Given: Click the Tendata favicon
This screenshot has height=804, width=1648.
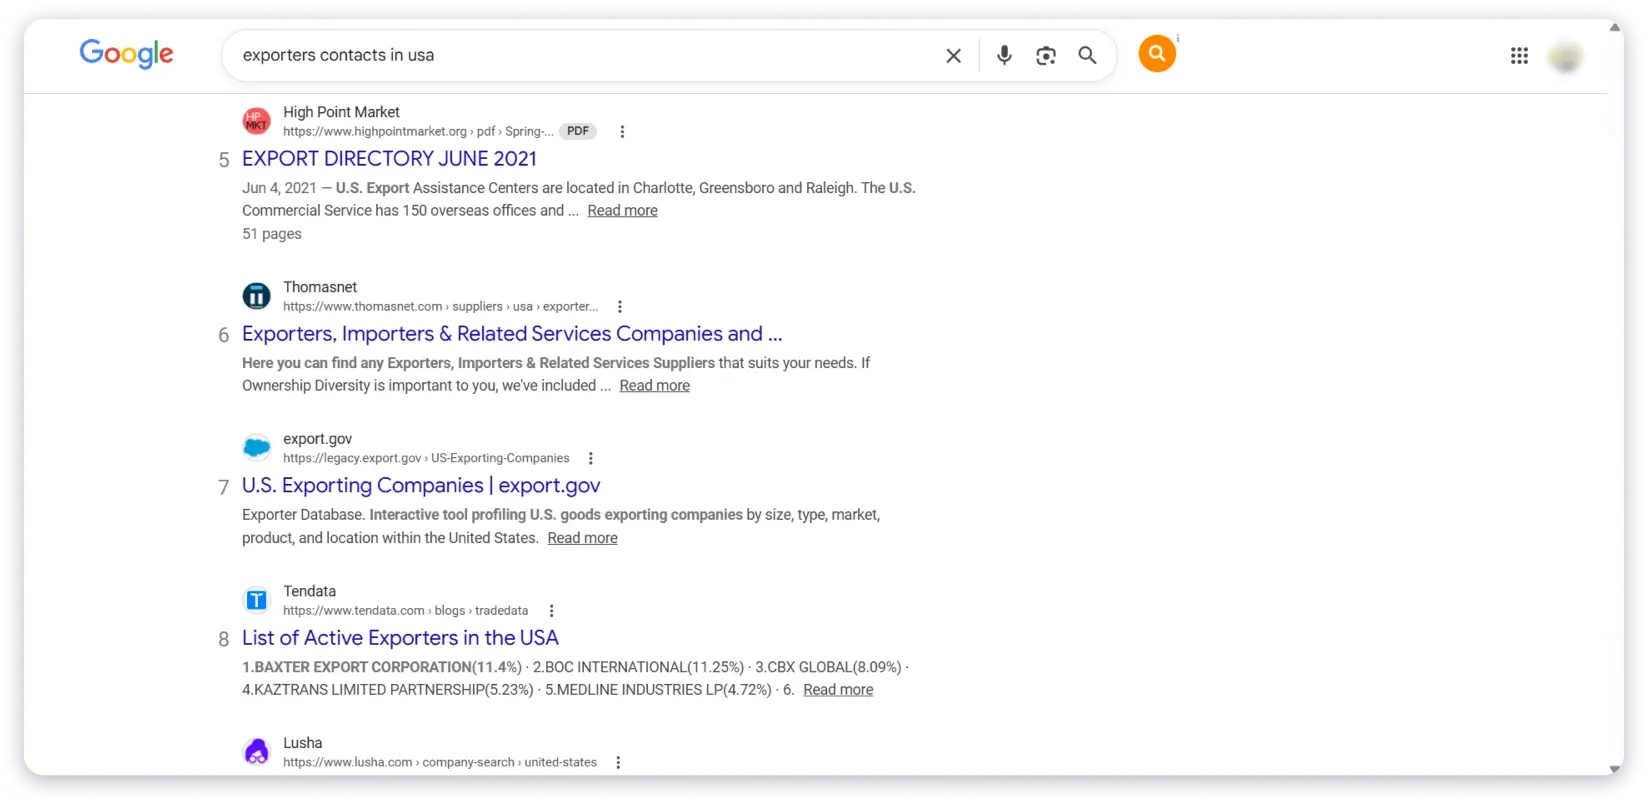Looking at the screenshot, I should tap(257, 600).
